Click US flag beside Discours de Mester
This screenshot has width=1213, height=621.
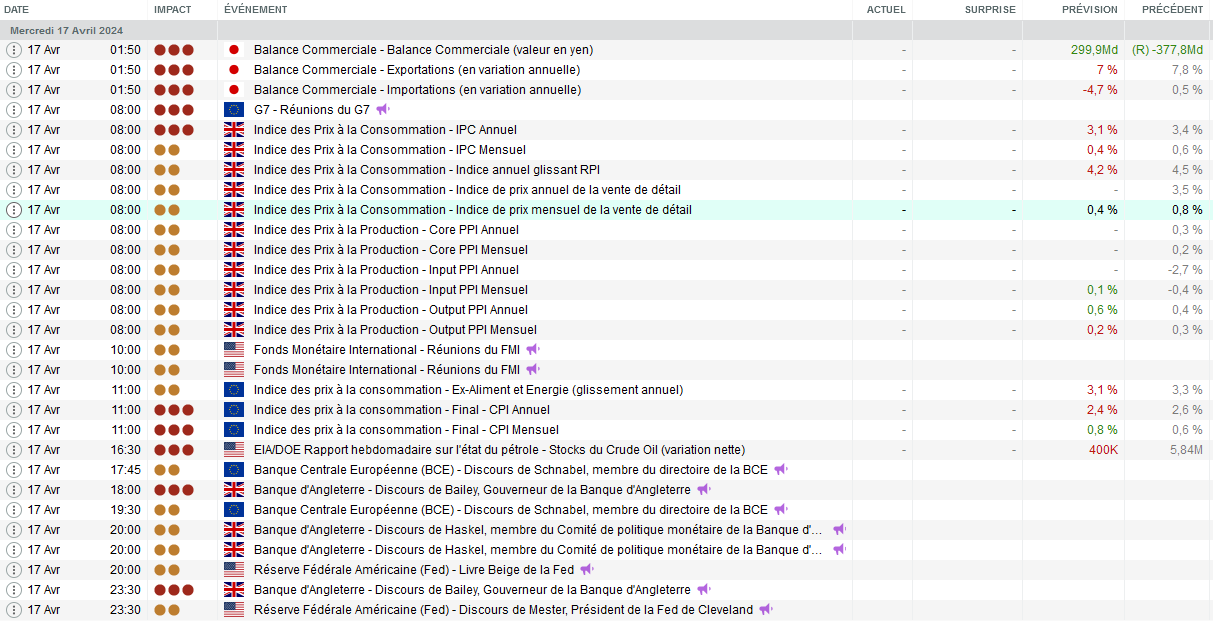tap(234, 610)
